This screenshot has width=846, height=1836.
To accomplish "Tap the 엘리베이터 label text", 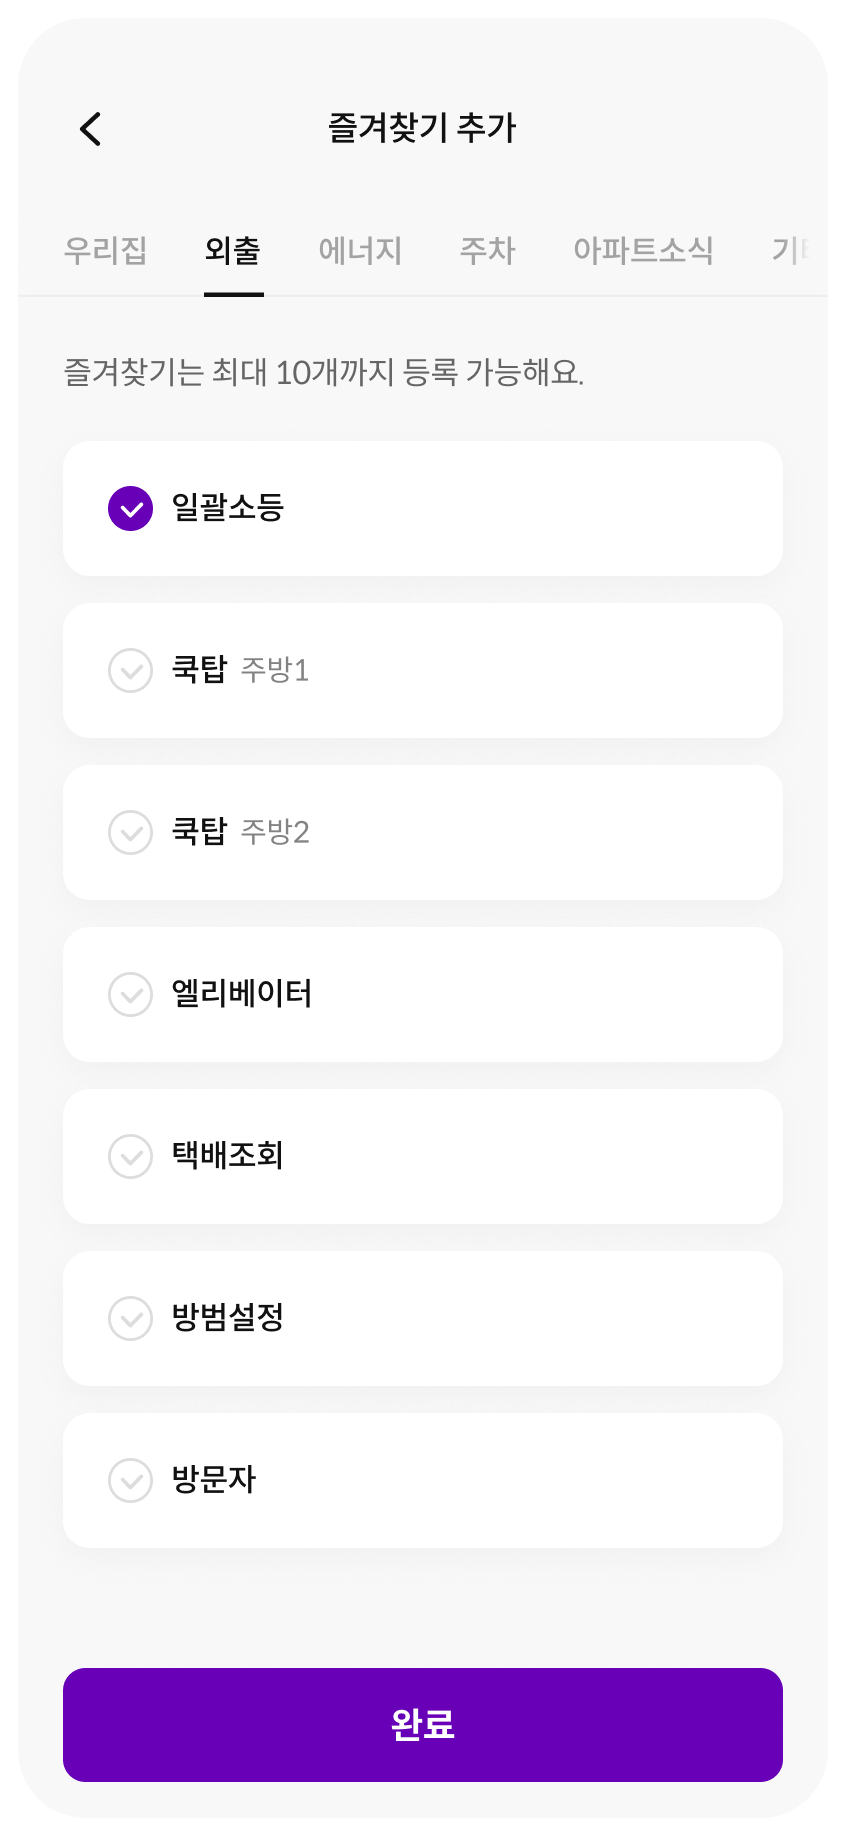I will click(x=242, y=994).
